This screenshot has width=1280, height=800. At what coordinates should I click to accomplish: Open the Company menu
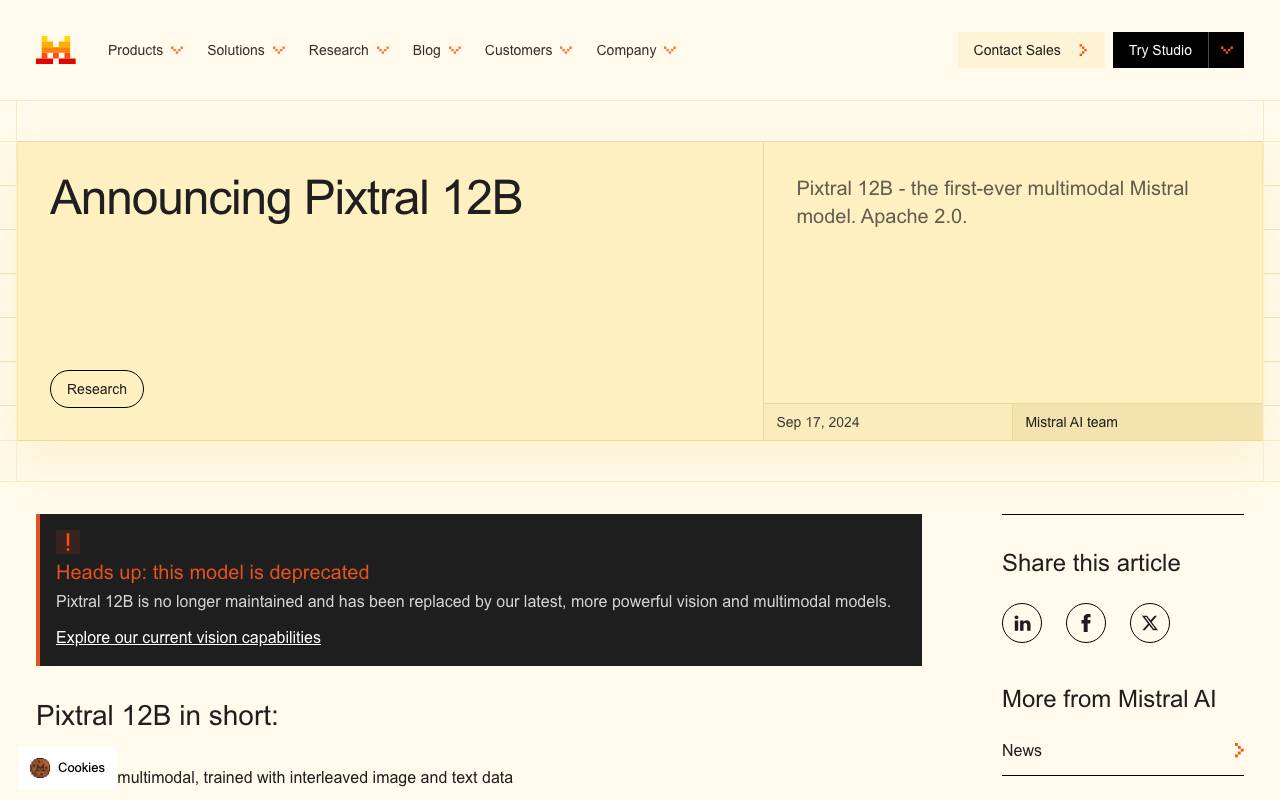(x=637, y=50)
